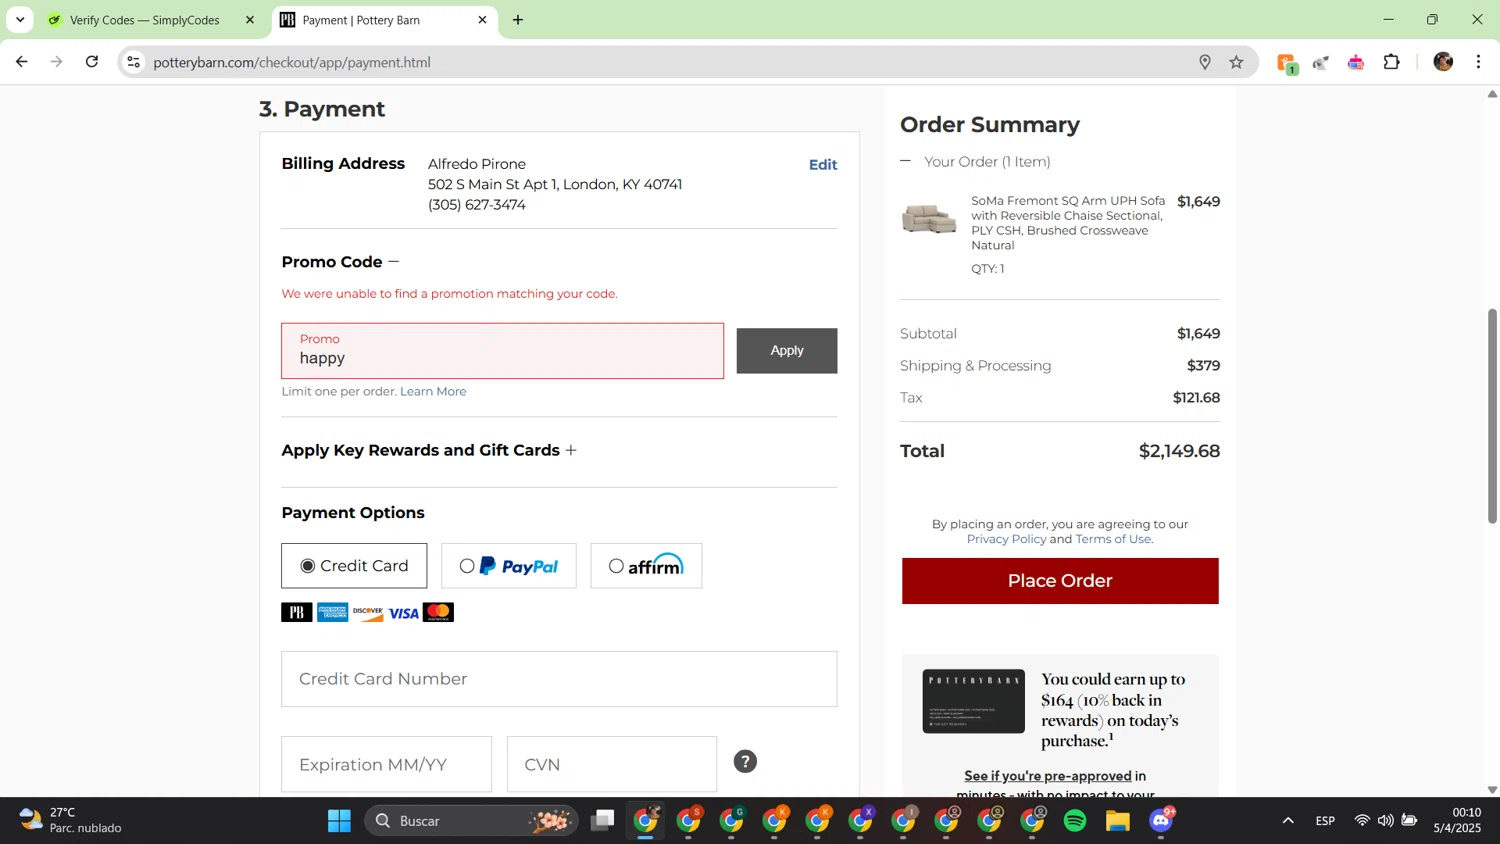
Task: Open Chrome extensions puzzle menu
Action: (x=1392, y=62)
